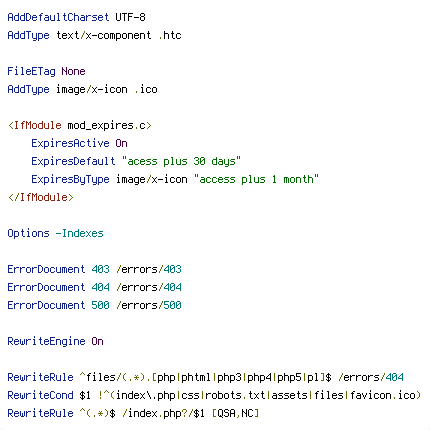This screenshot has width=430, height=430.
Task: Click the 500 error code number
Action: [100, 305]
